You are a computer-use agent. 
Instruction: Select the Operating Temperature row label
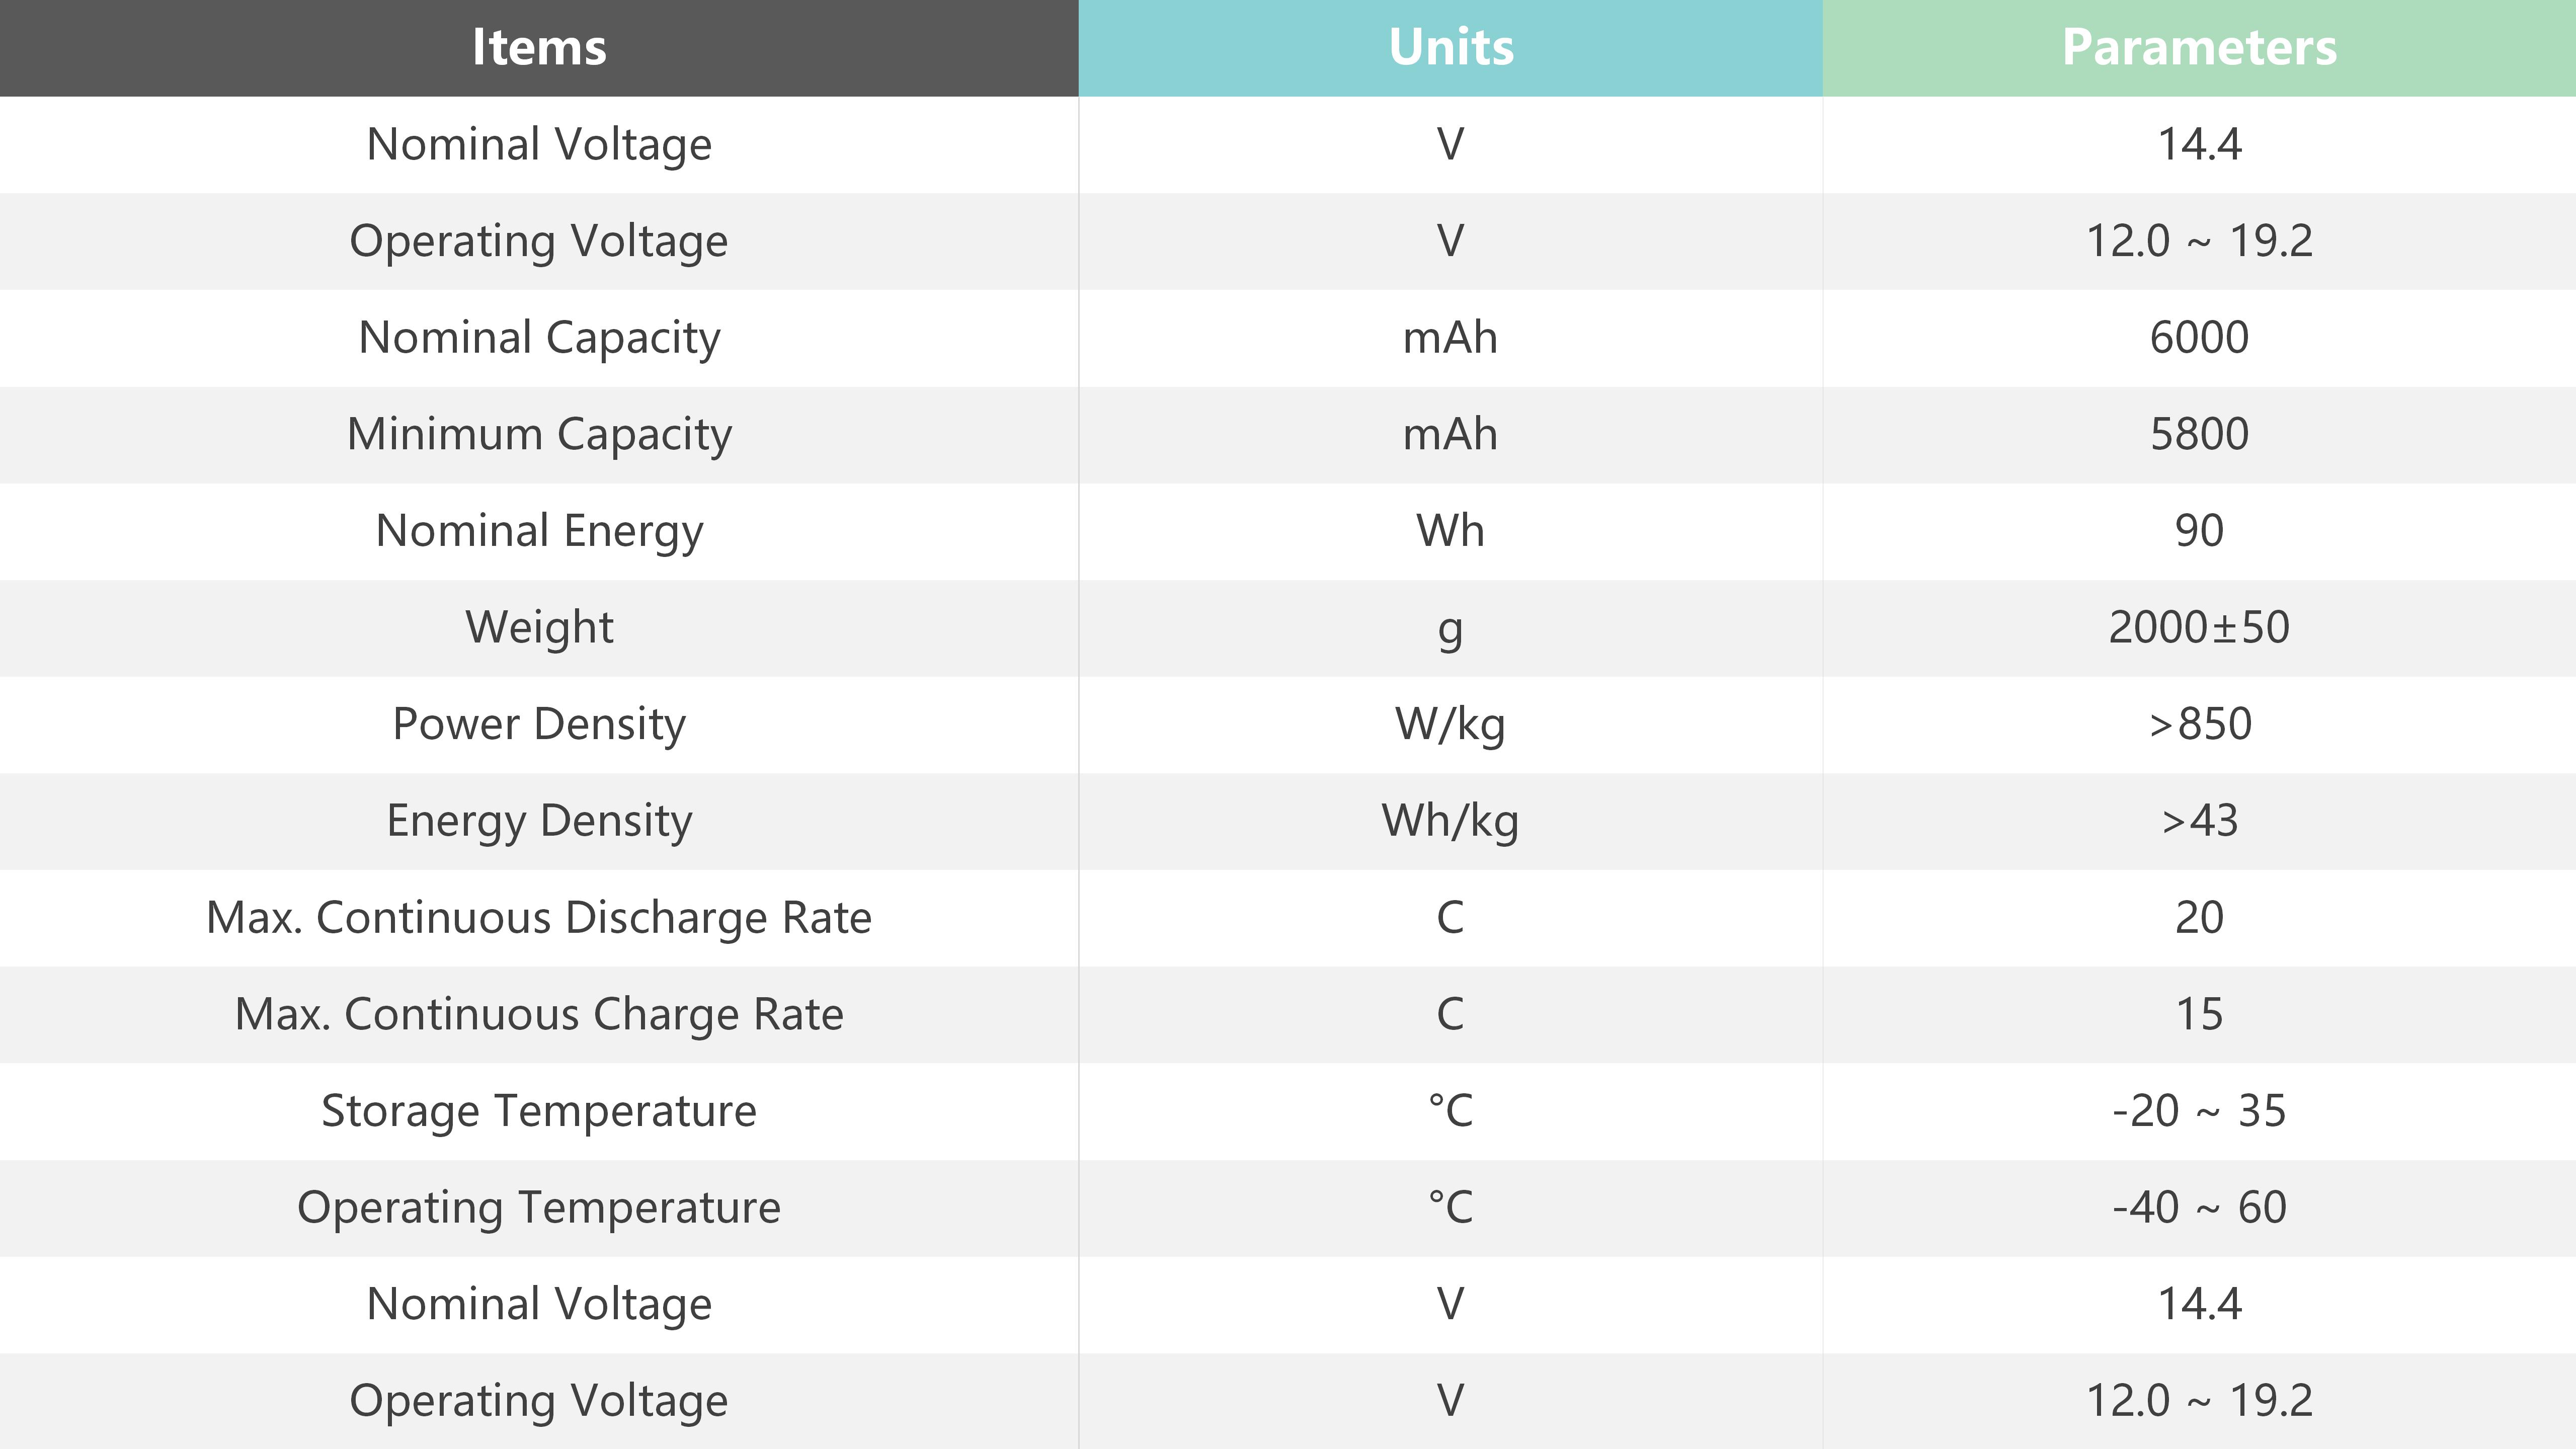pos(539,1208)
